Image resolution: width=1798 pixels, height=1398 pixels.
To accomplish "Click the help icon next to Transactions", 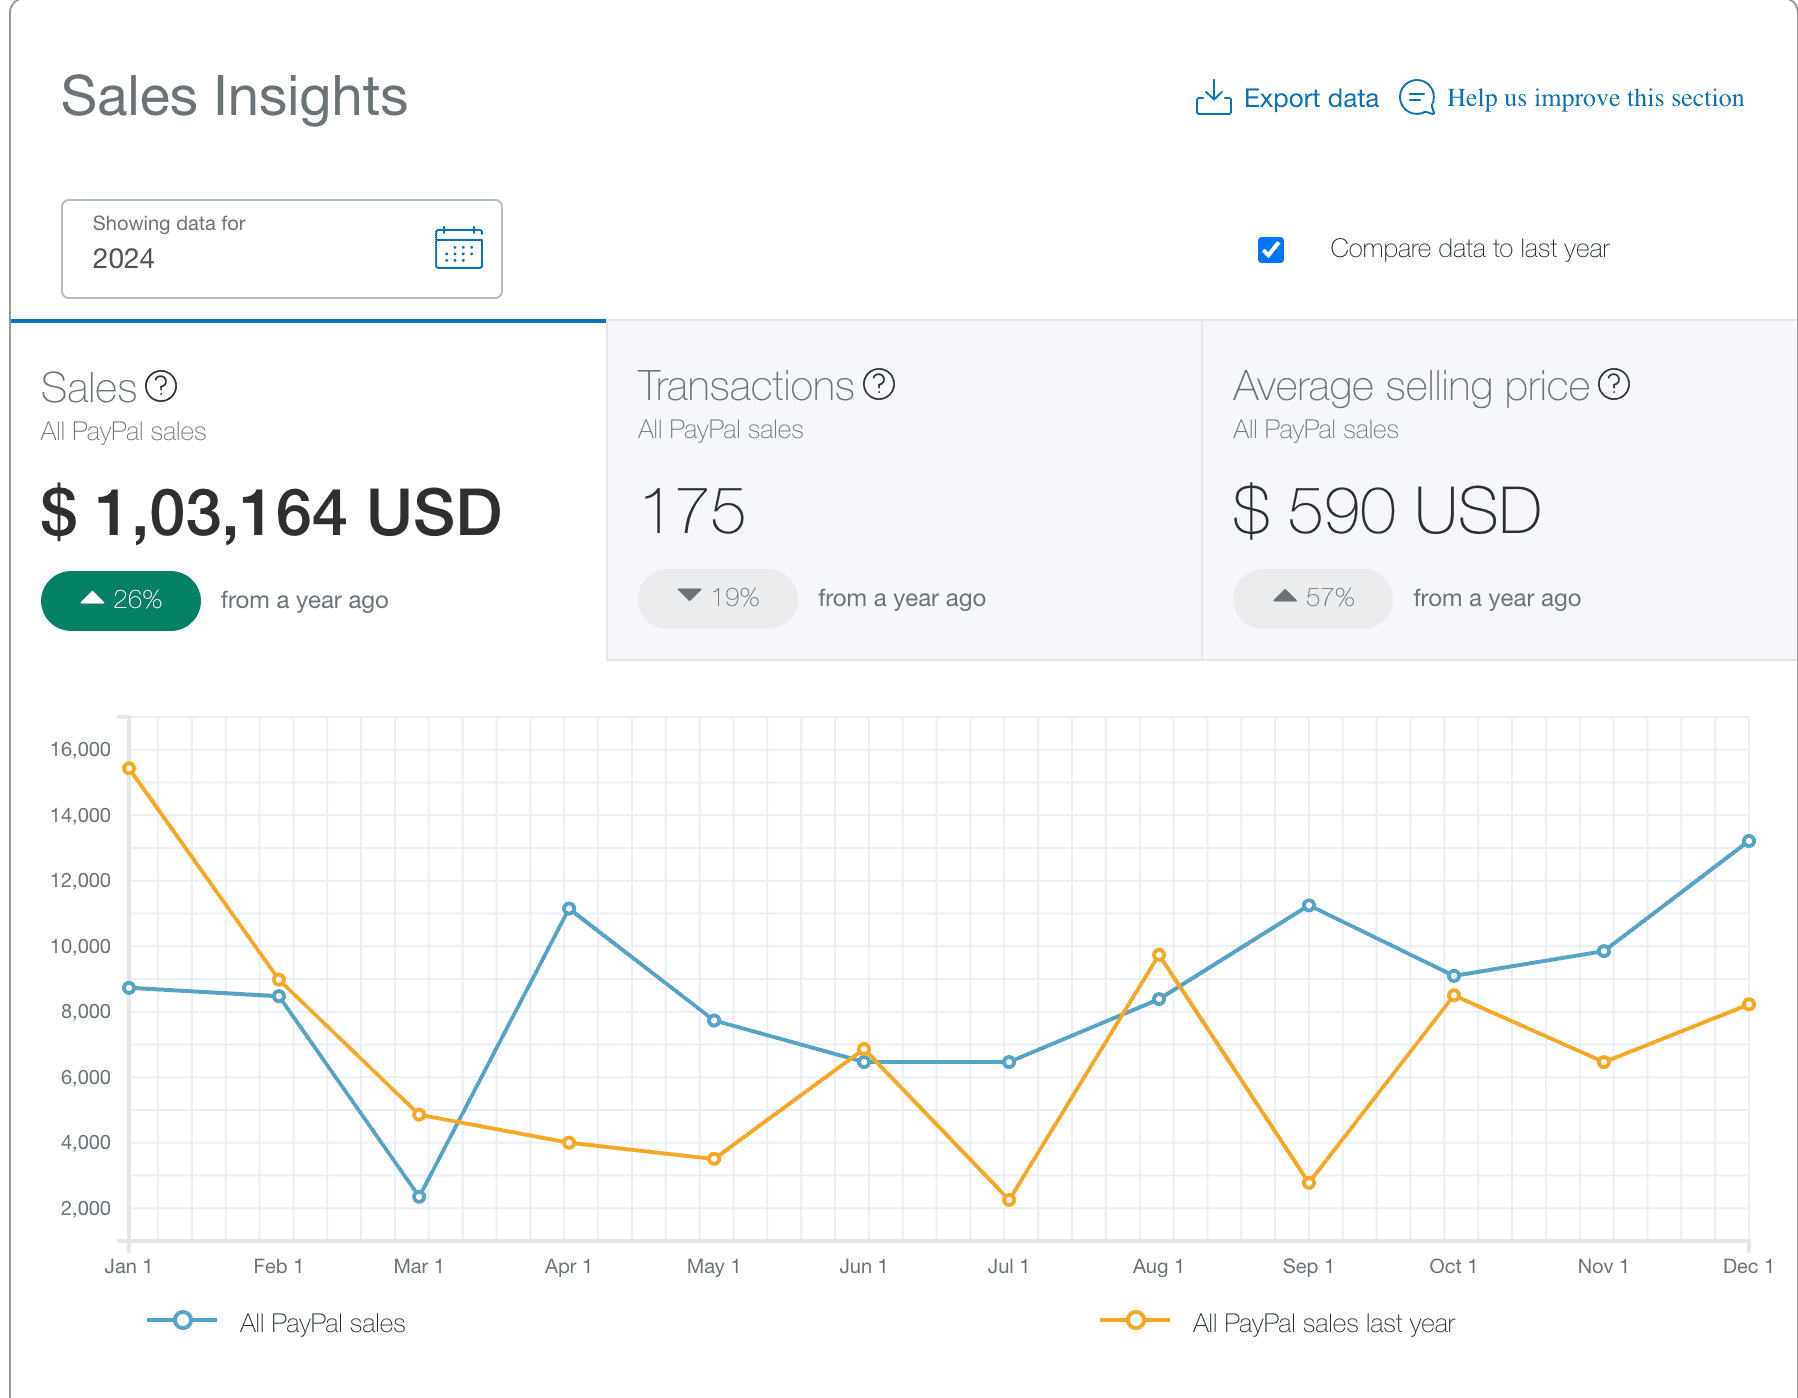I will tap(877, 385).
